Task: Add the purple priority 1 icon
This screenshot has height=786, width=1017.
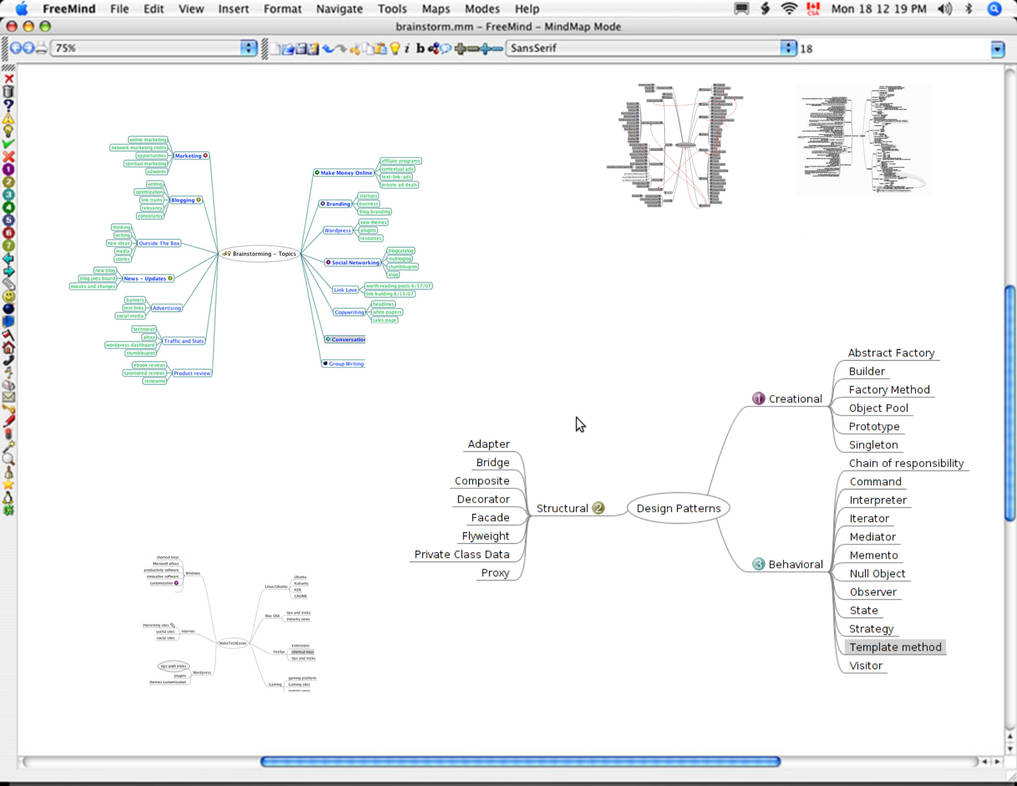Action: (8, 169)
